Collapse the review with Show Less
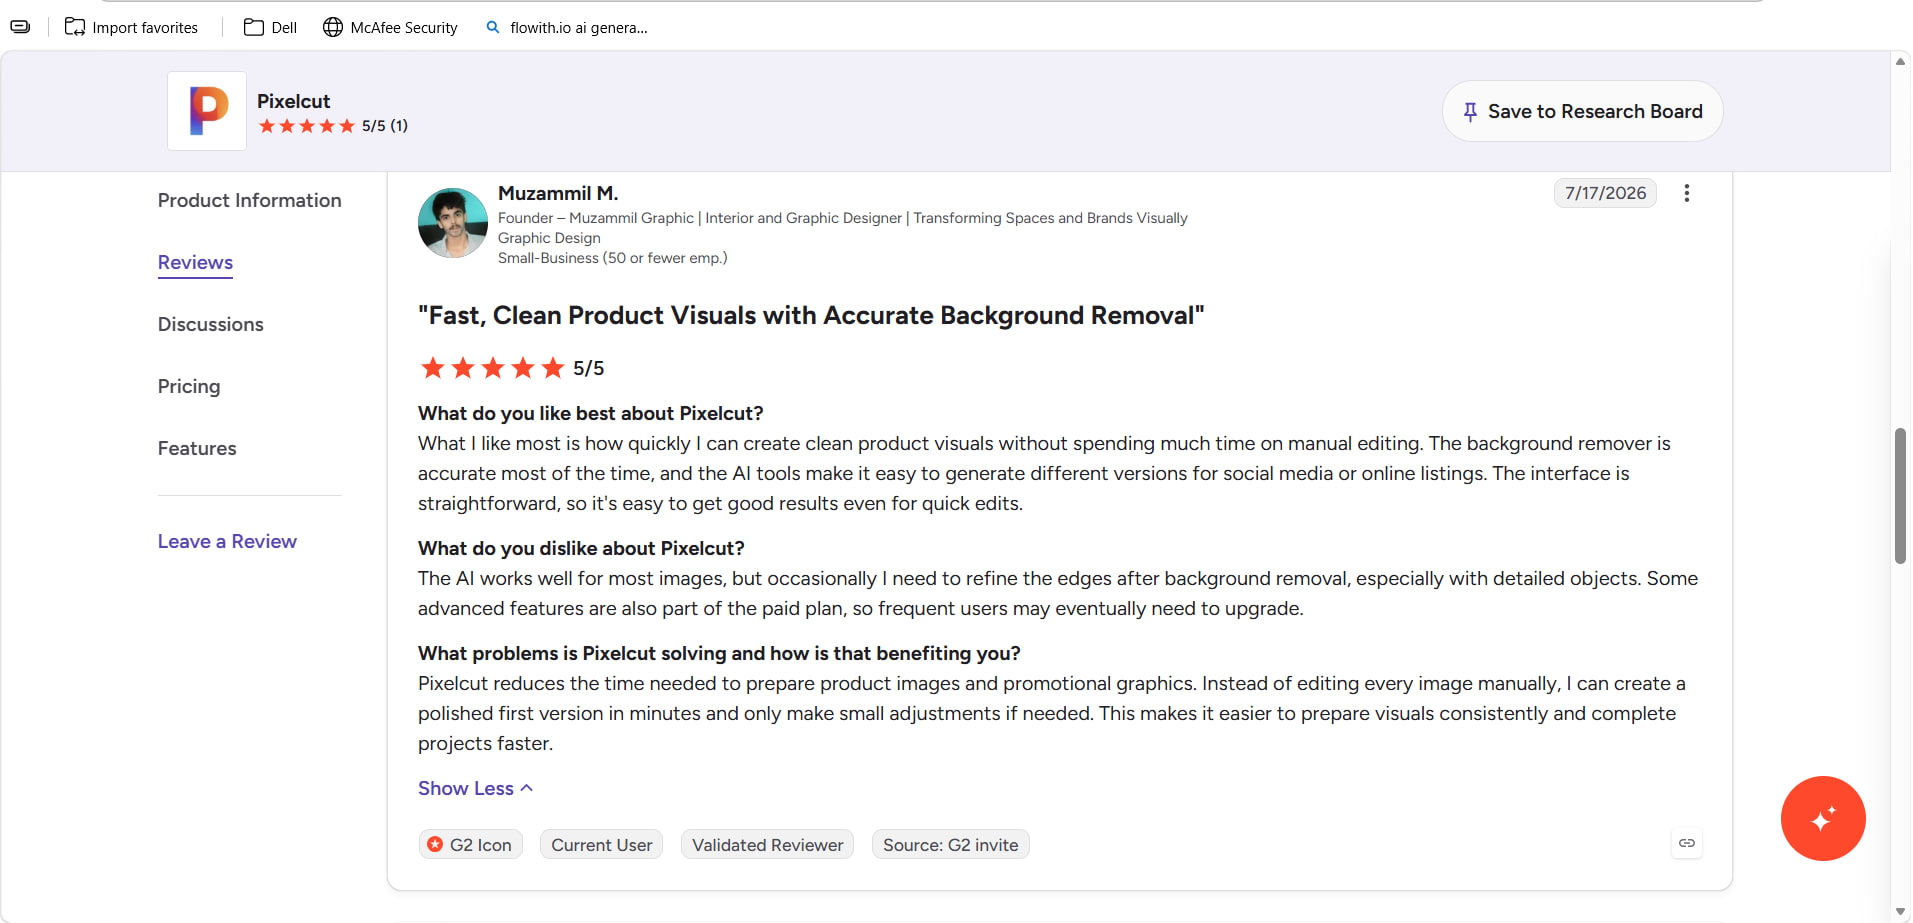 point(475,788)
